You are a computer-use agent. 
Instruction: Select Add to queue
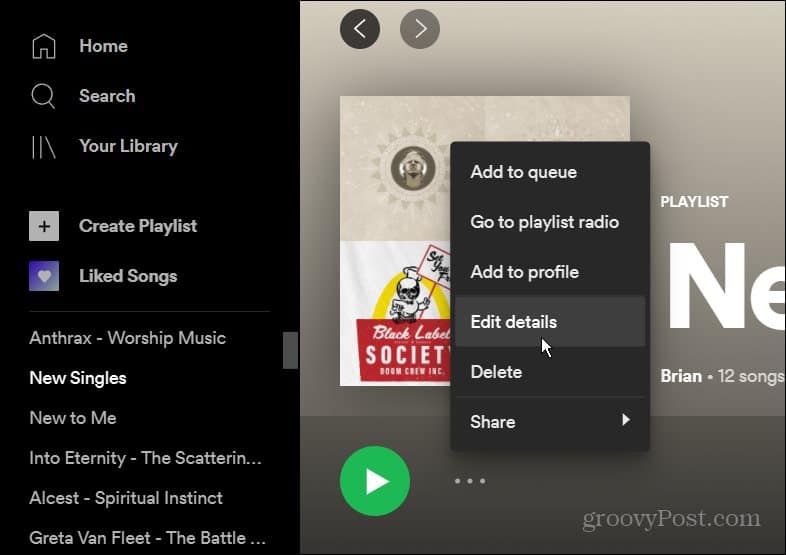click(x=550, y=172)
